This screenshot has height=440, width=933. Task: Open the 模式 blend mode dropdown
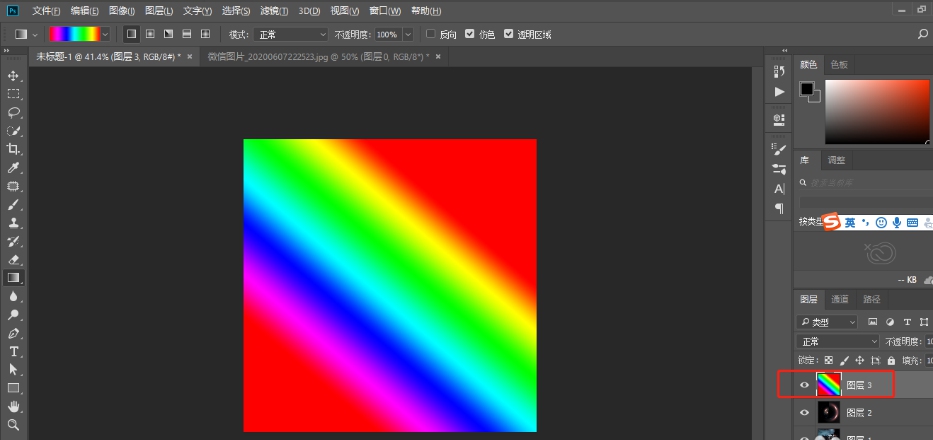292,34
